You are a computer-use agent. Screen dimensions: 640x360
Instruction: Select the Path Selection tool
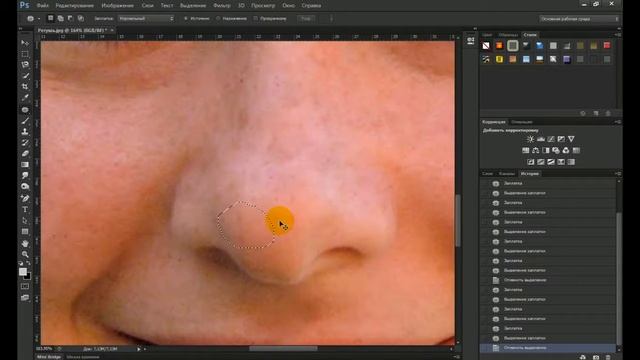tap(25, 220)
